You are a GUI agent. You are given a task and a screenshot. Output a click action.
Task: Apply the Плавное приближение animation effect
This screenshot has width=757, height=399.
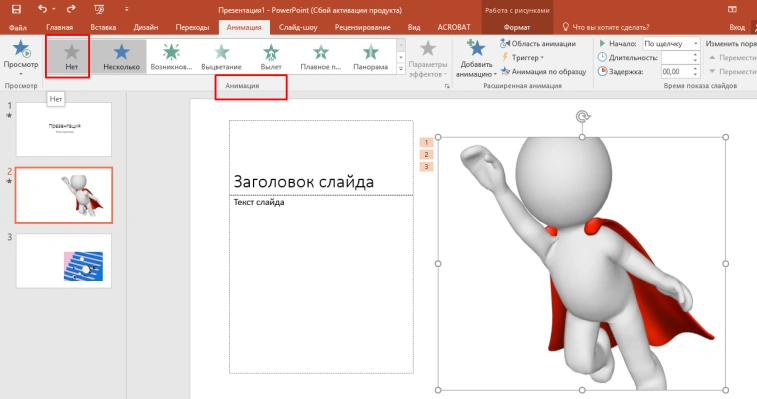[321, 56]
